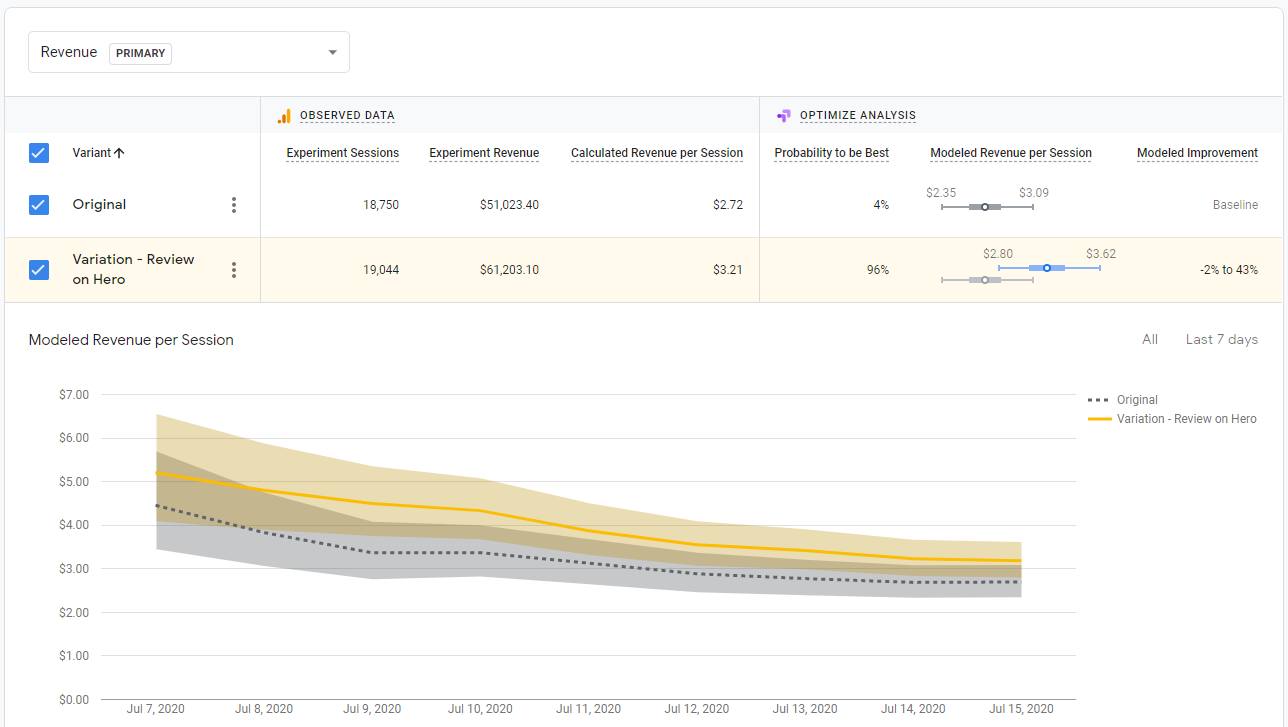Open the three-dot menu for Variation row

click(234, 270)
